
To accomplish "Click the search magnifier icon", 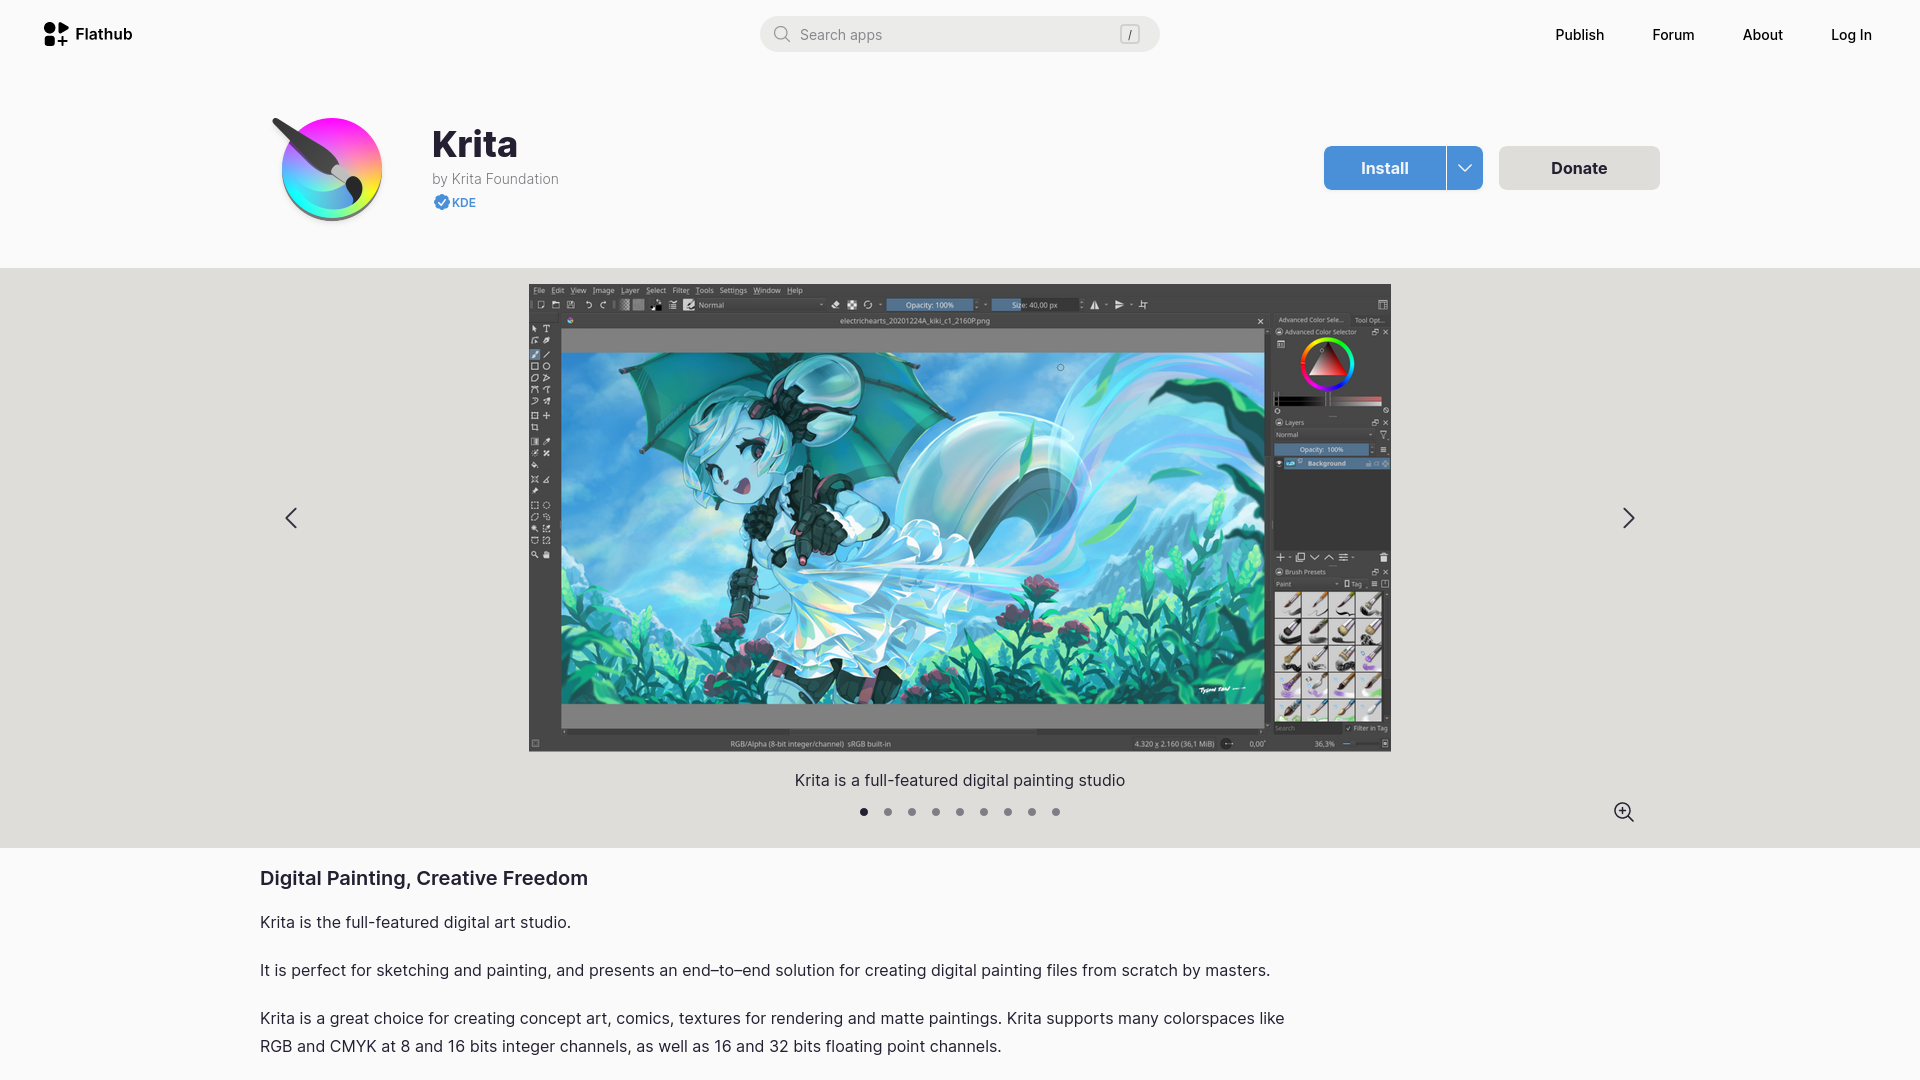I will click(782, 34).
